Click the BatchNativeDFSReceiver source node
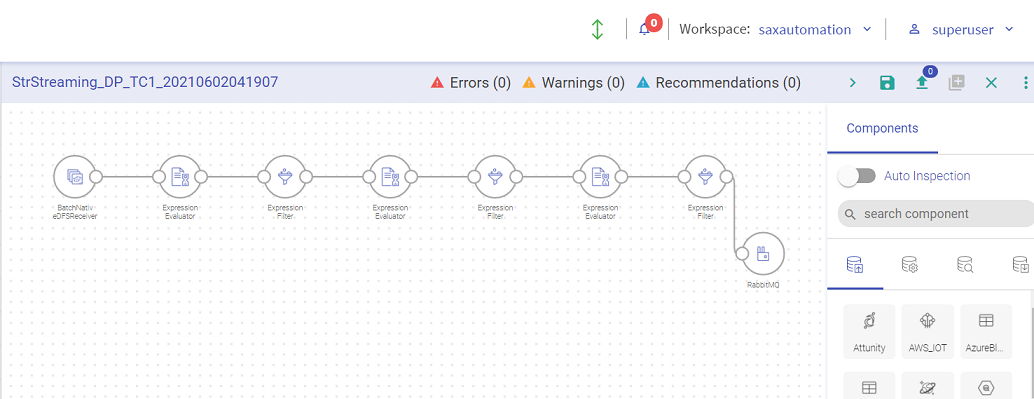Screen dimensions: 1034x399 click(x=76, y=177)
